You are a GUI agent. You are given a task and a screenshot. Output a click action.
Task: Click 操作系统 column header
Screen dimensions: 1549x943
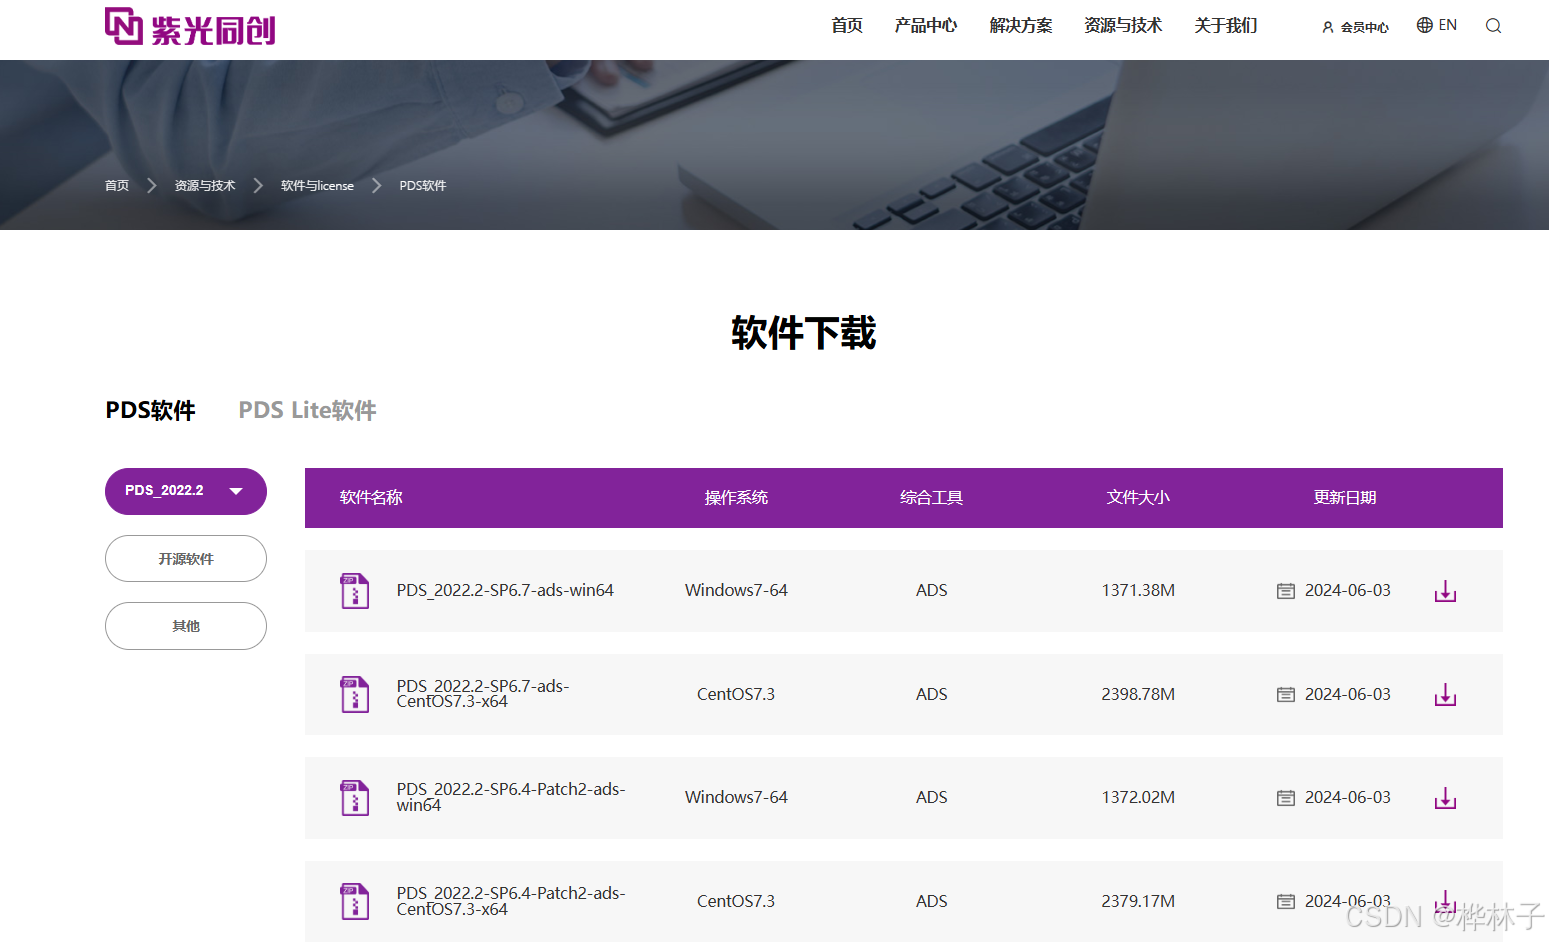point(736,498)
